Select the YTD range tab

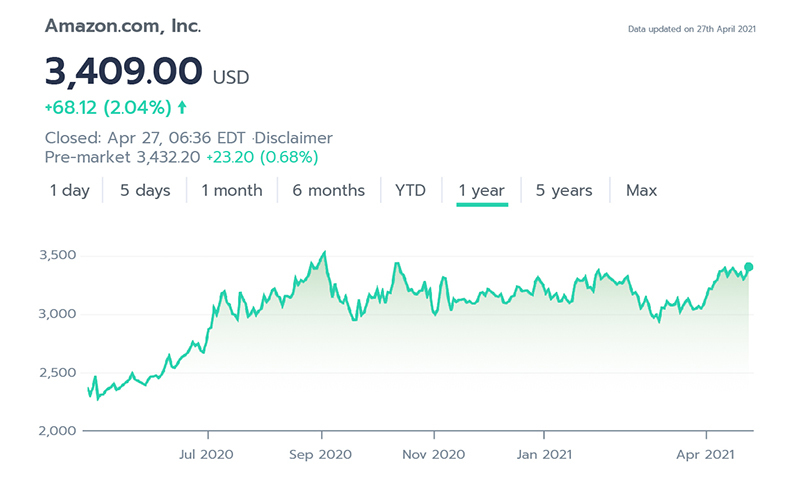[410, 191]
